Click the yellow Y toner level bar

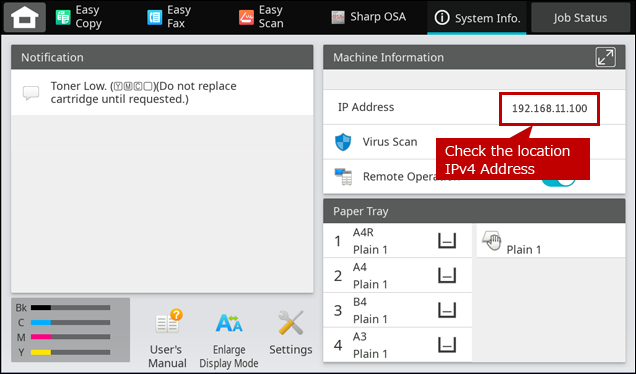71,352
